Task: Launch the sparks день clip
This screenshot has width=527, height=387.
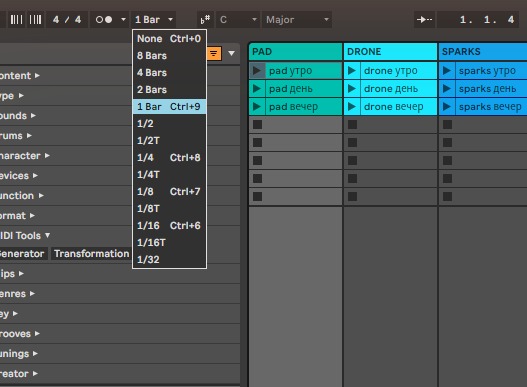Action: (447, 89)
